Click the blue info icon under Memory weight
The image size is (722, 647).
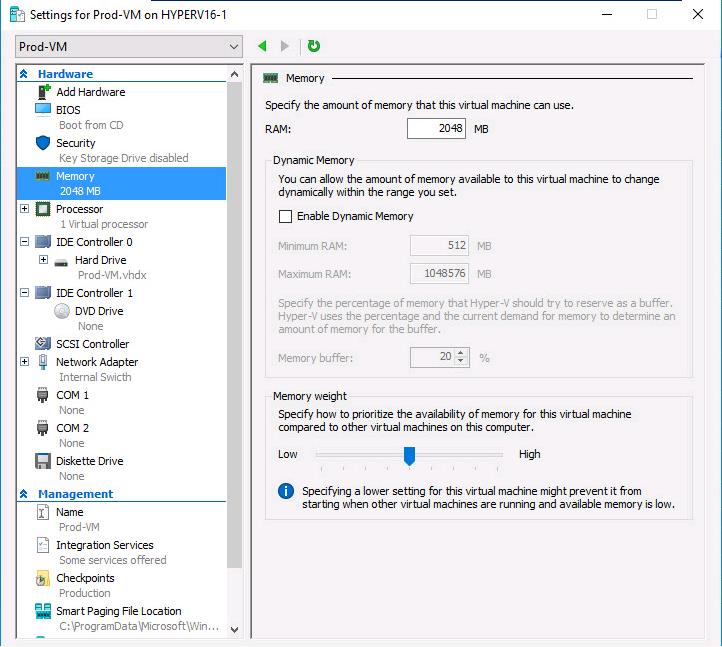tap(286, 491)
